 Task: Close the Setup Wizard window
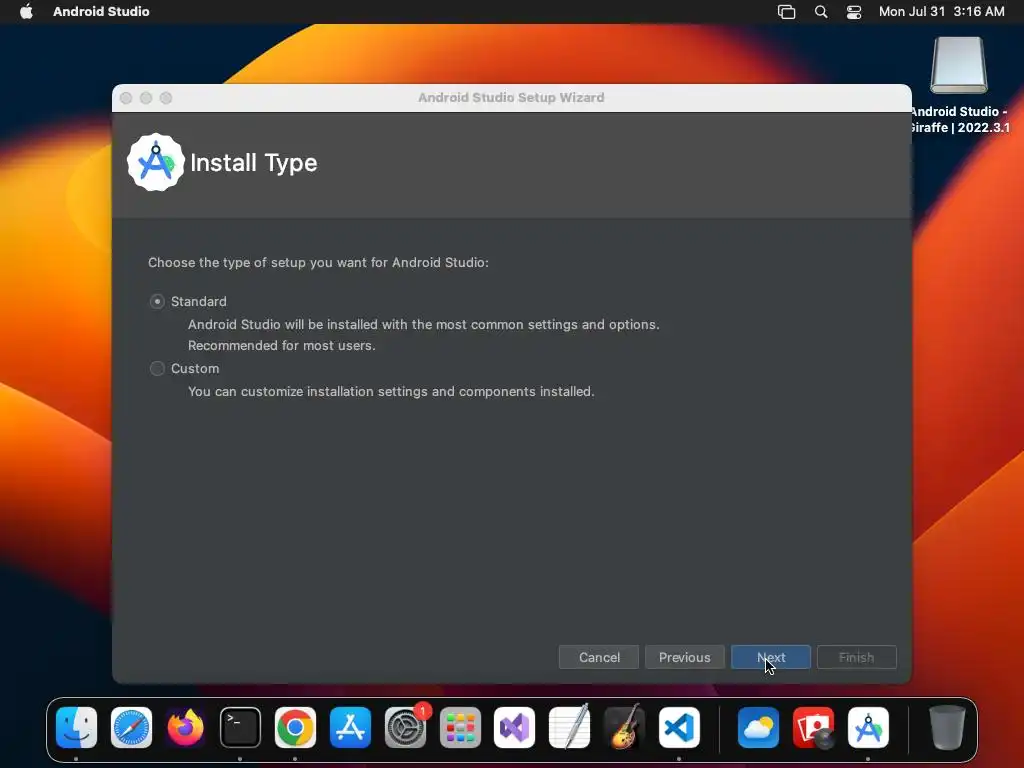(126, 98)
